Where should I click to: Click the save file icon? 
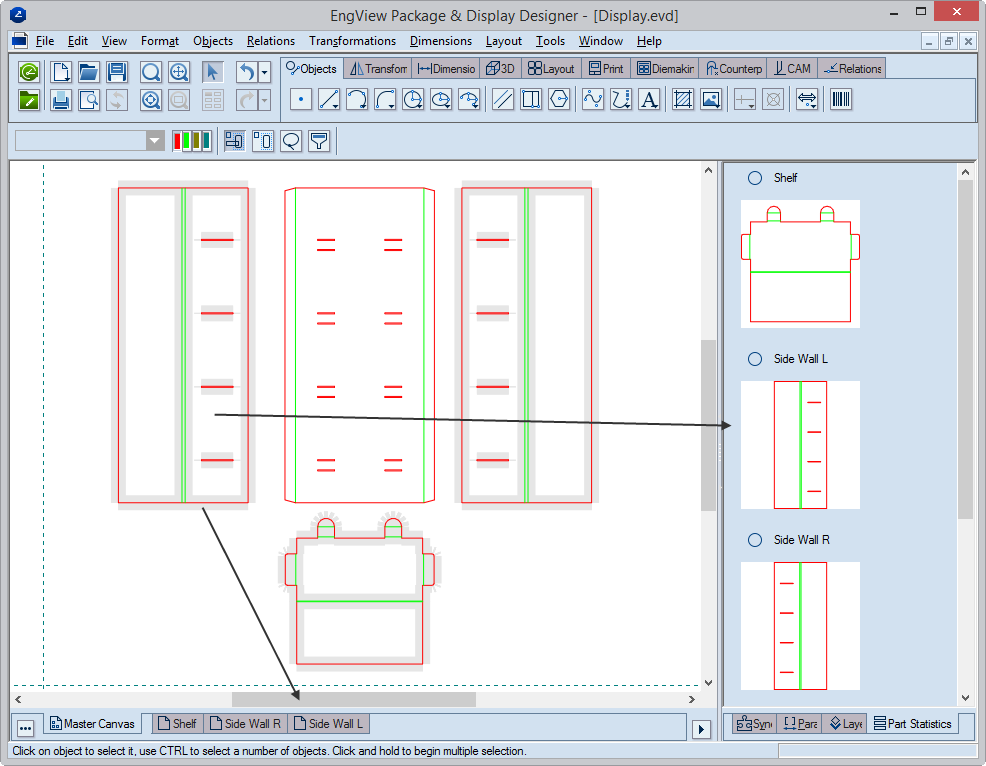(117, 72)
